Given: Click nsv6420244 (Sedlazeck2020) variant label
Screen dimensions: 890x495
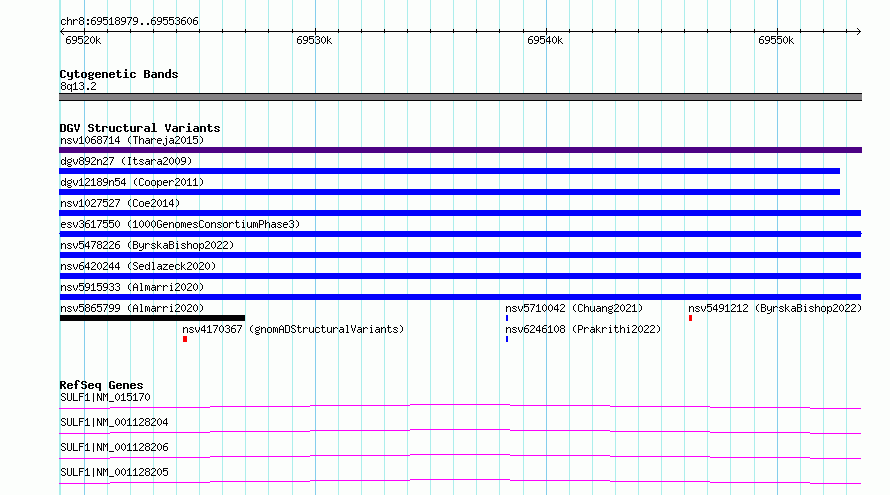Looking at the screenshot, I should 138,266.
